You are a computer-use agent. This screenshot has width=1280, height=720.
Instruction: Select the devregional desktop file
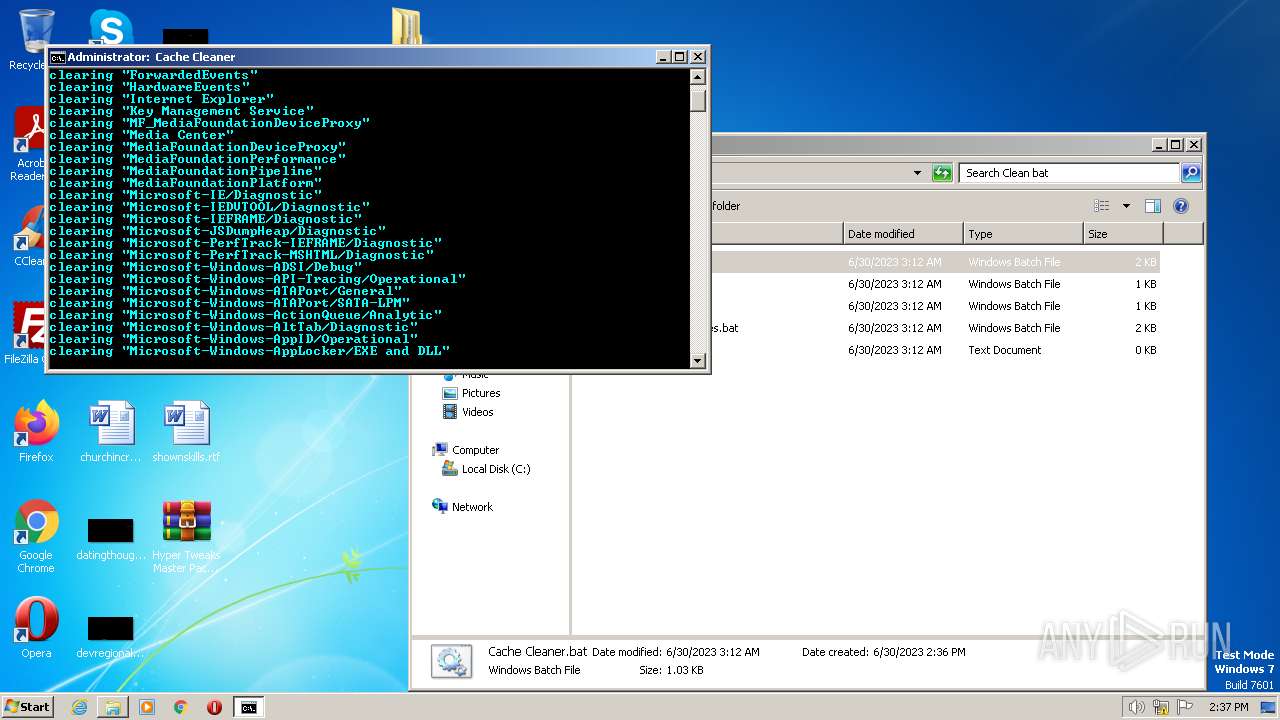pyautogui.click(x=111, y=636)
